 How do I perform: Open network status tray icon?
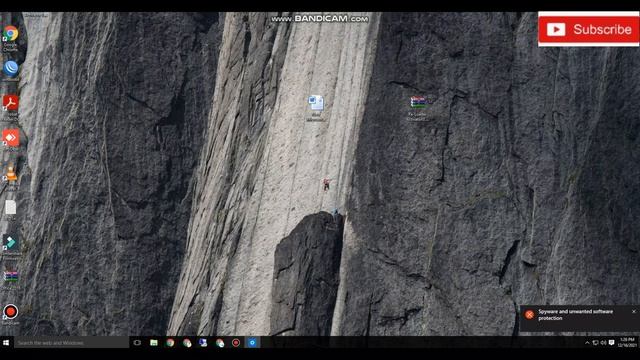pos(596,342)
